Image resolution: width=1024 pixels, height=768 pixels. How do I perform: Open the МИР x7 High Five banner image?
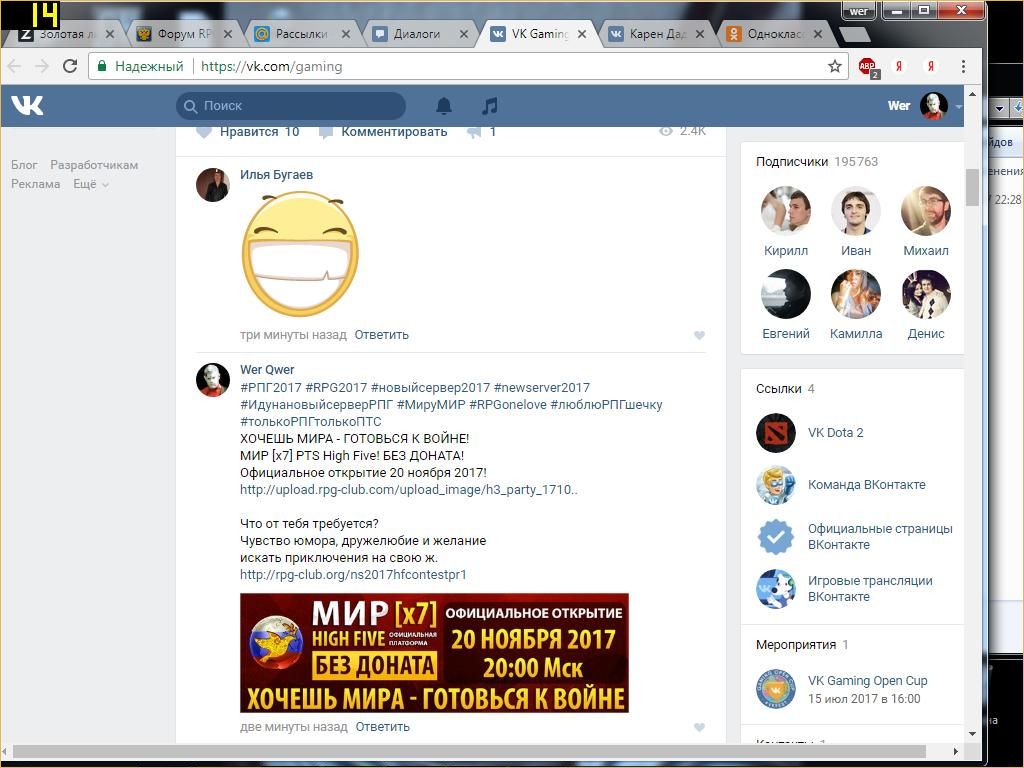coord(434,652)
